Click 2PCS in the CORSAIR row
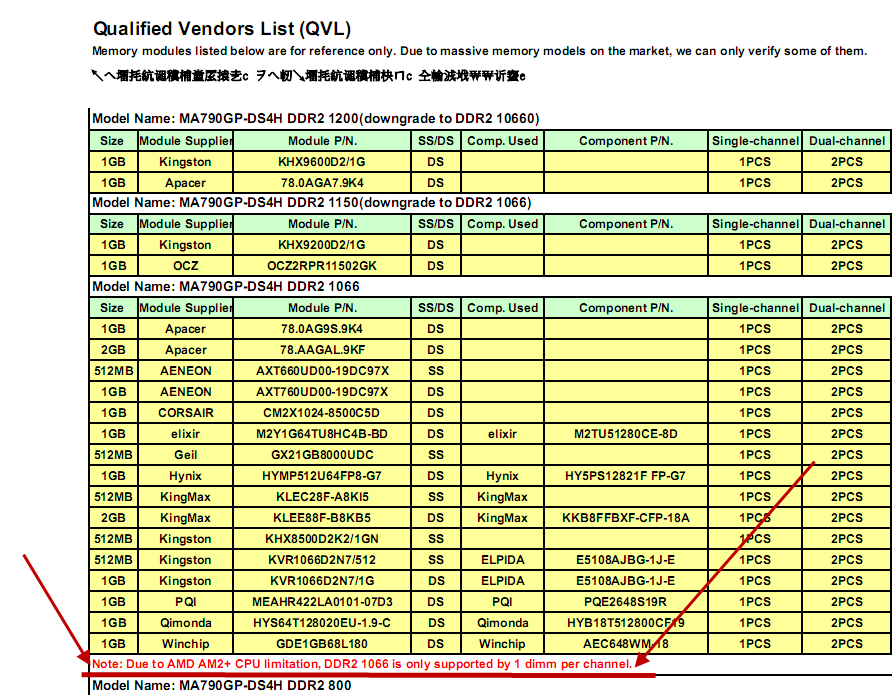Screen dimensions: 894x696 coord(846,413)
